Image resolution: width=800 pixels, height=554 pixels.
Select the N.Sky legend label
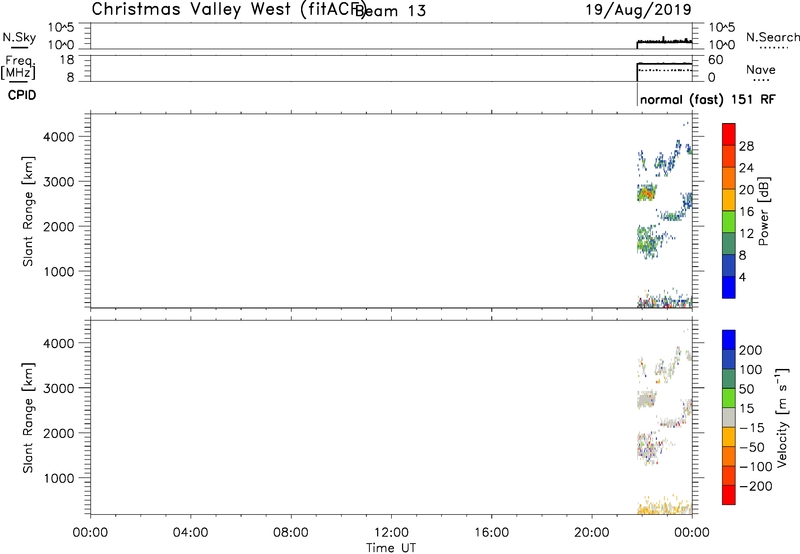pos(19,37)
